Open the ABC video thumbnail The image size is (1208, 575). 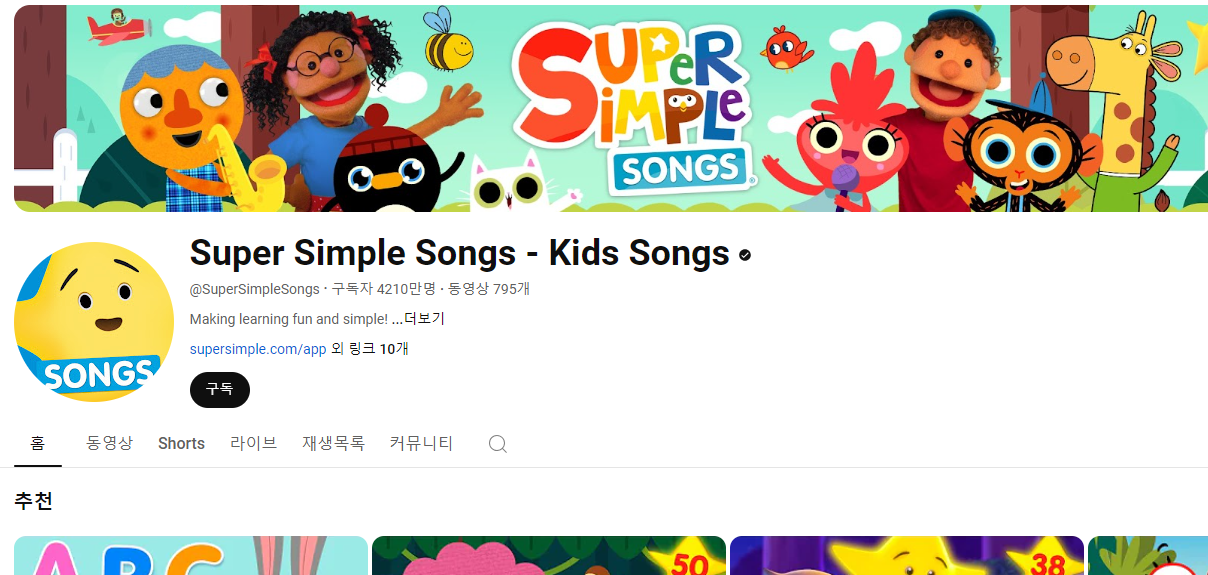[191, 556]
